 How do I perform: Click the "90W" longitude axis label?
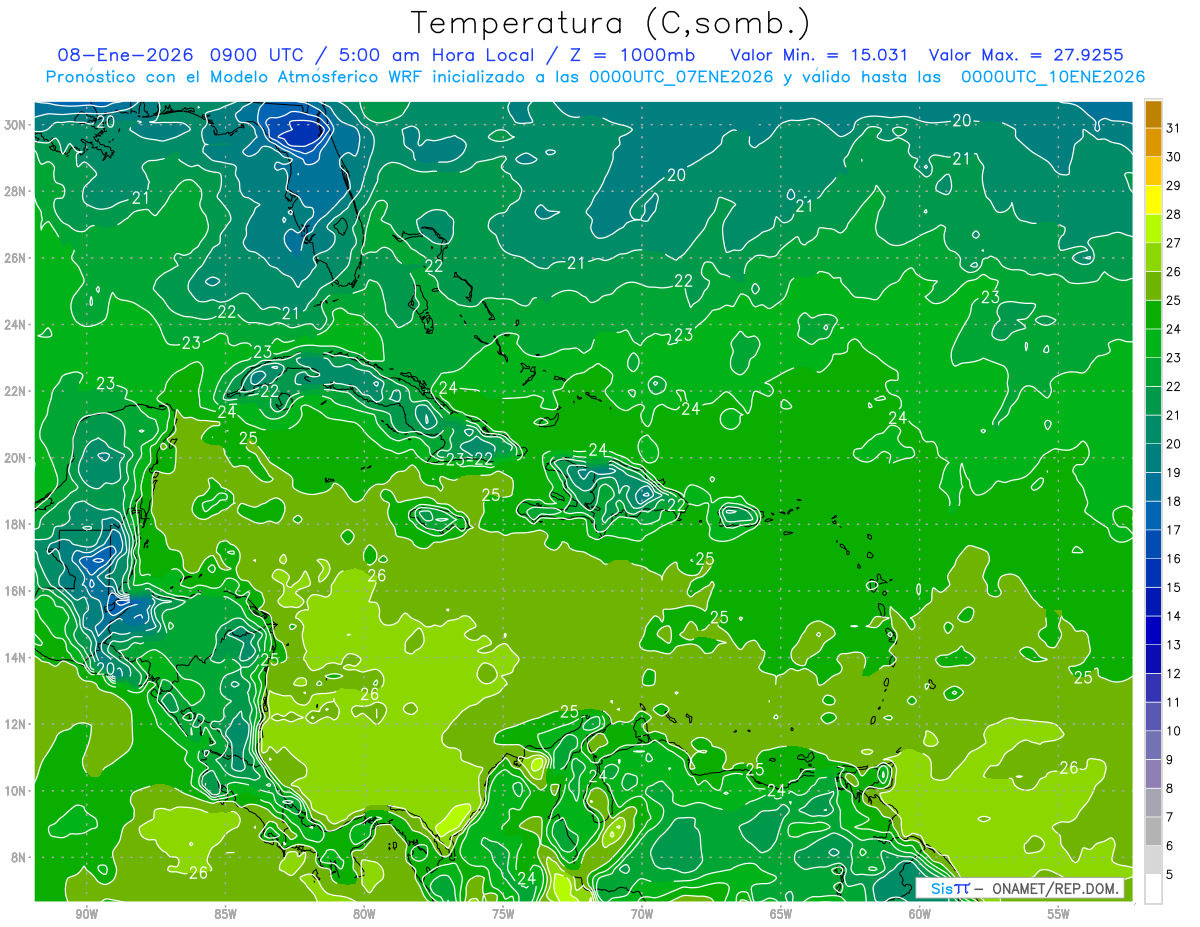(x=87, y=914)
